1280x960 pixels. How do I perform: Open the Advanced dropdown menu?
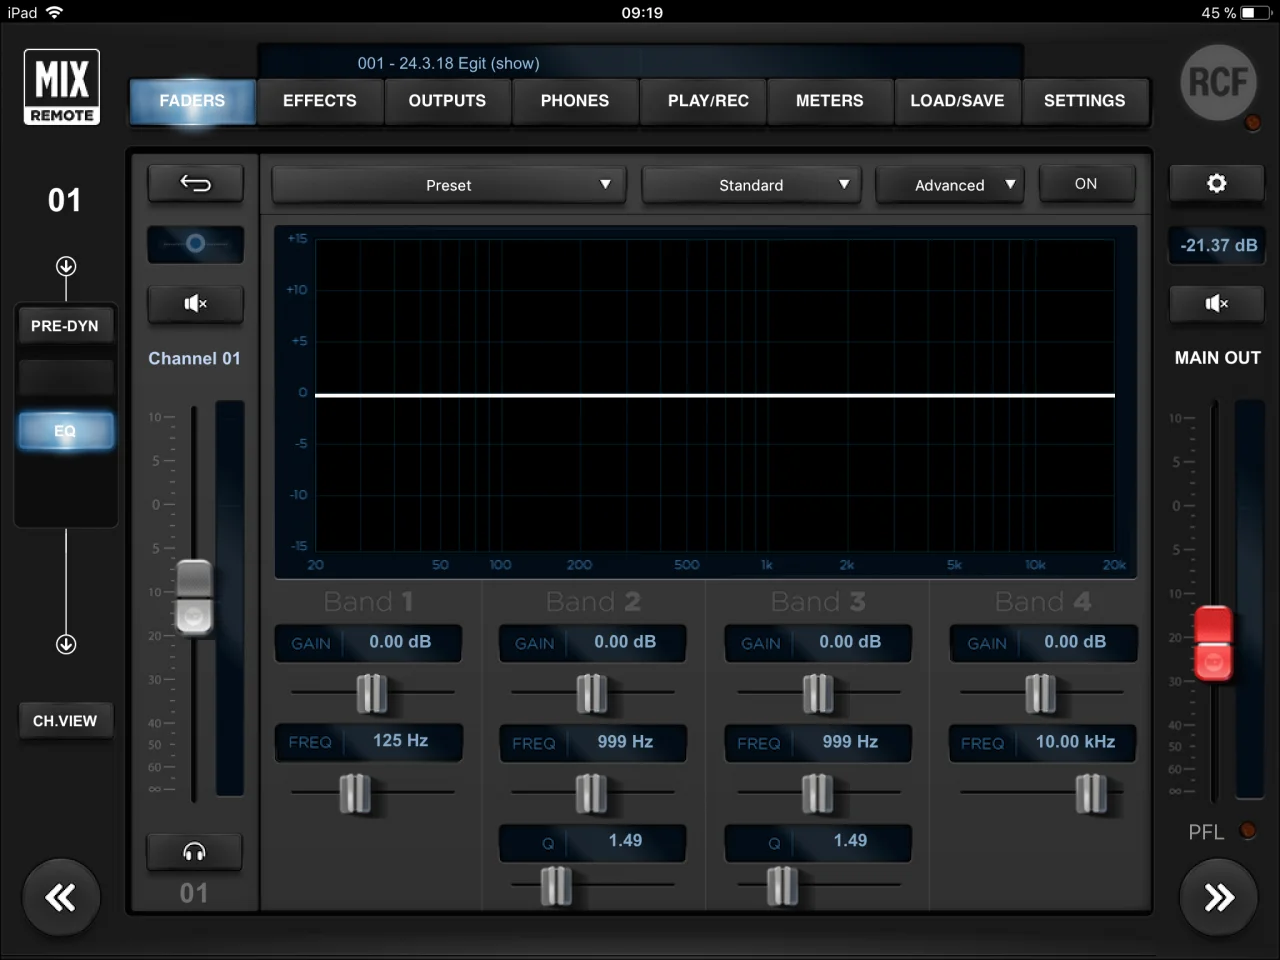point(950,185)
